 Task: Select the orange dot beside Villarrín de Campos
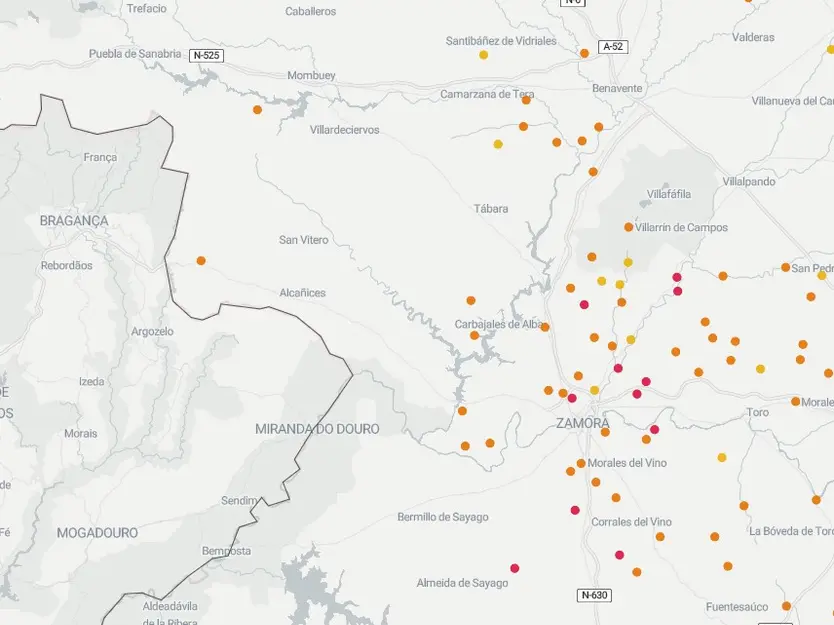tap(628, 227)
